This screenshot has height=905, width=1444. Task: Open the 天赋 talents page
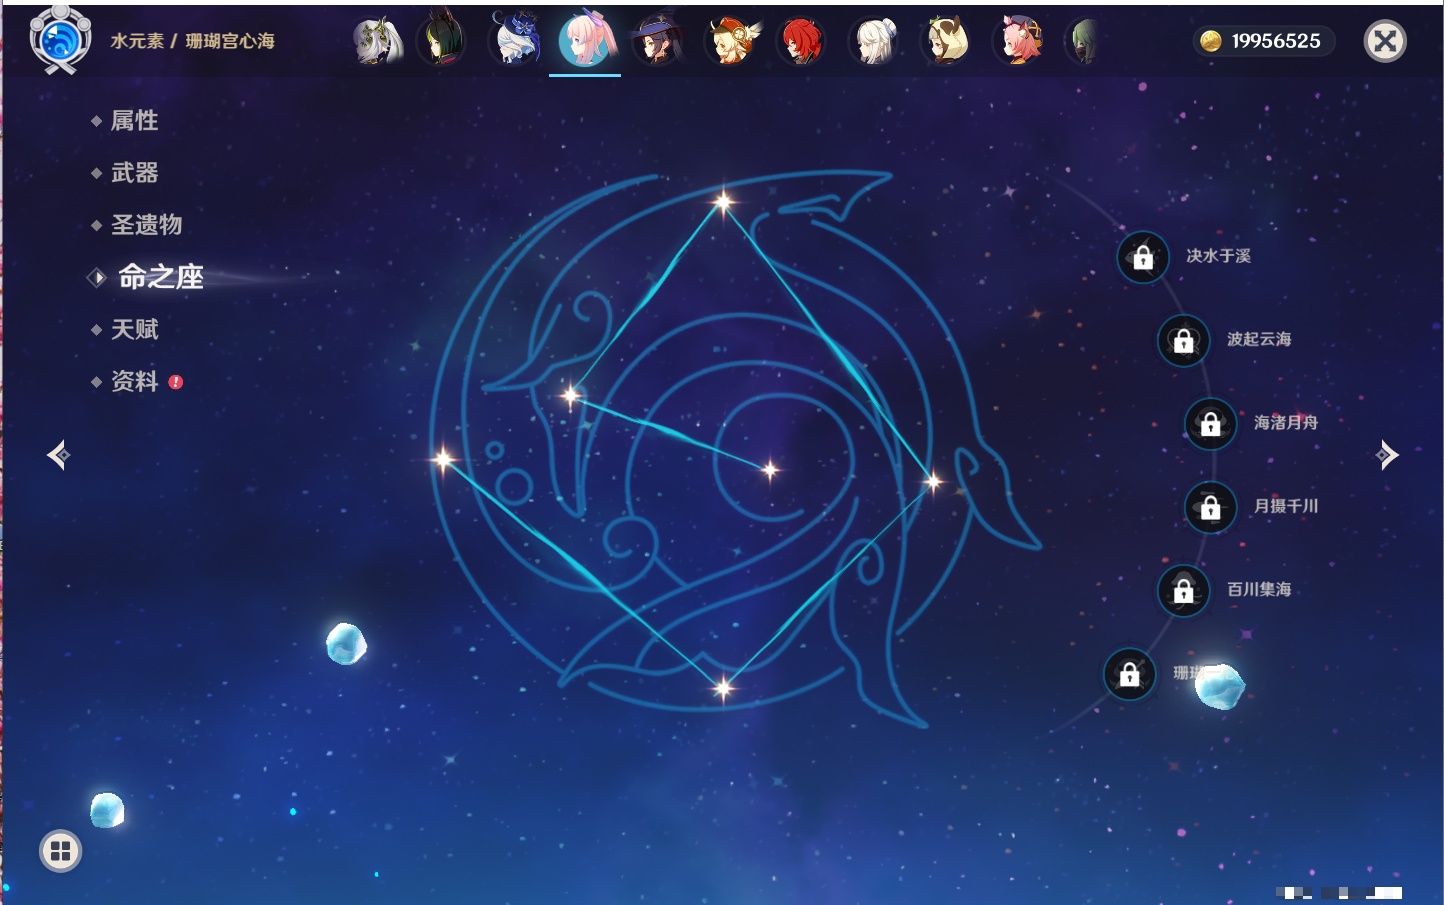pyautogui.click(x=134, y=329)
